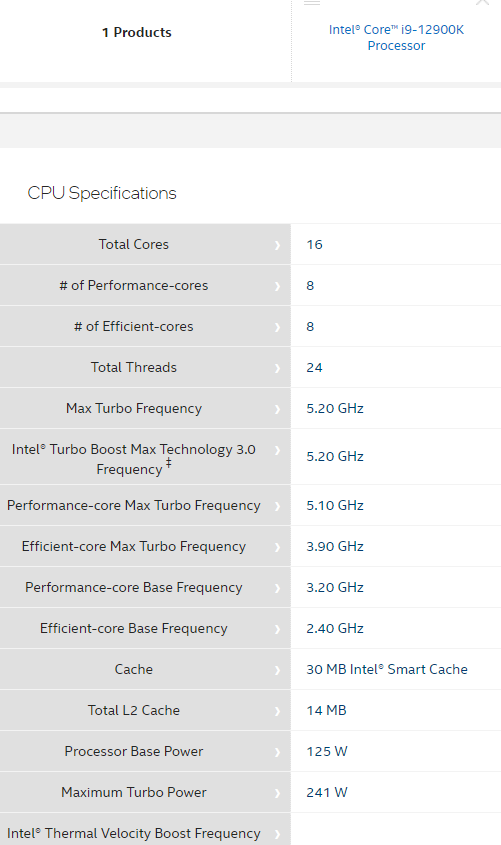Viewport: 501px width, 845px height.
Task: Open the Thermal Velocity Boost Frequency info chevron
Action: [x=277, y=834]
